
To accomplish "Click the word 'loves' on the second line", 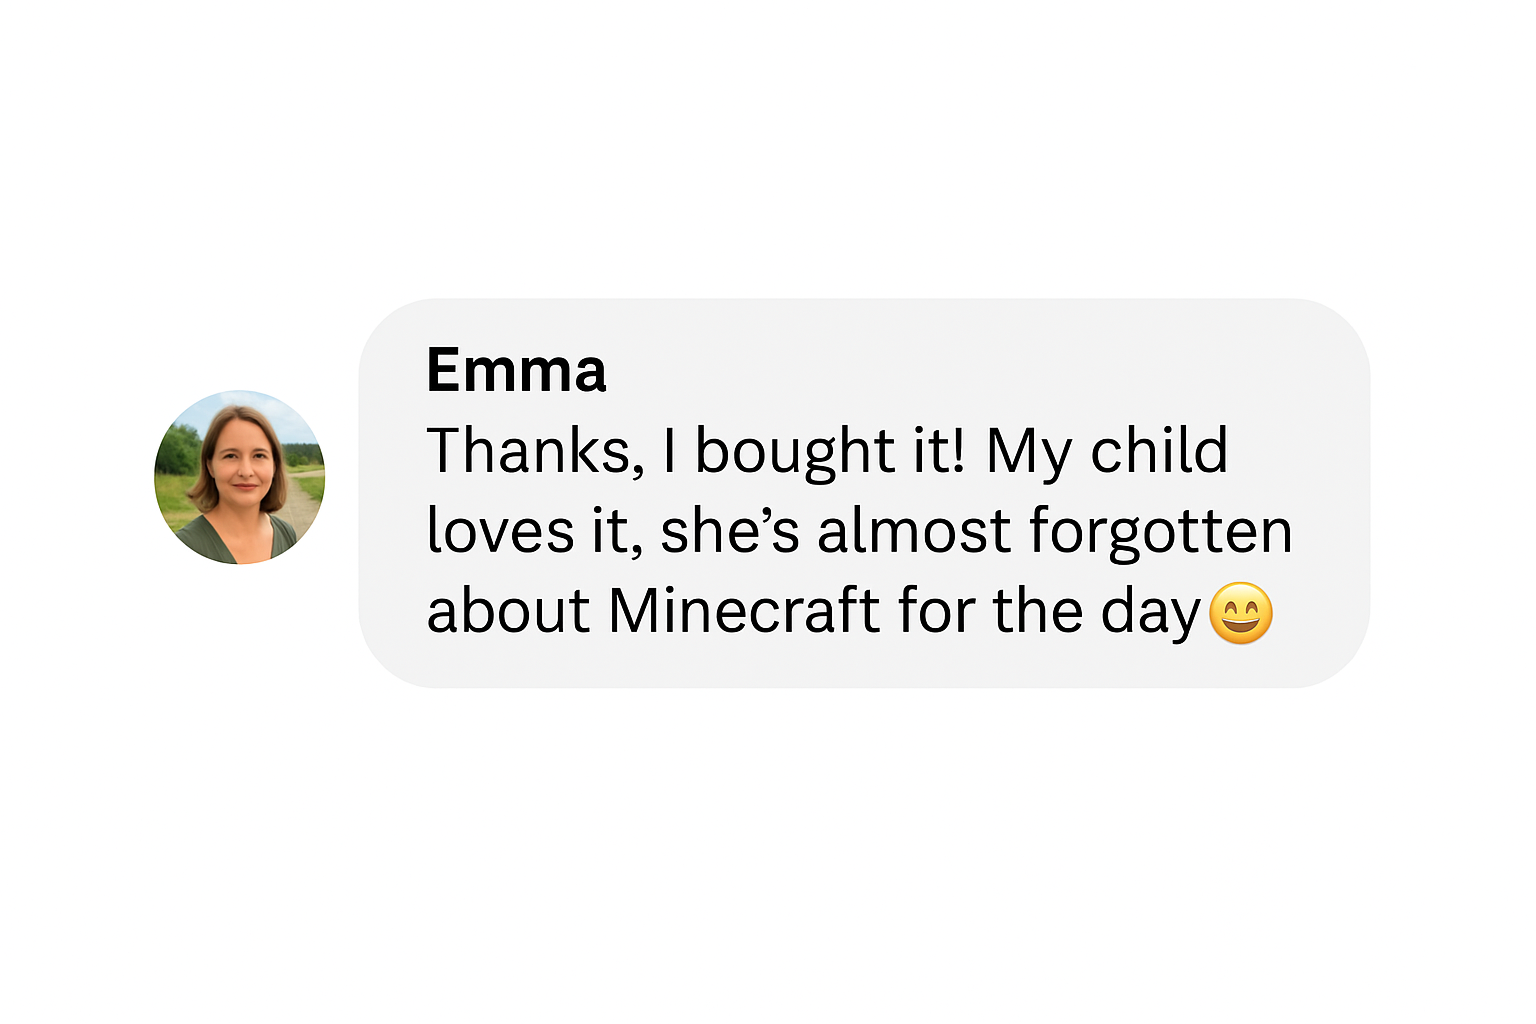I will [x=500, y=530].
